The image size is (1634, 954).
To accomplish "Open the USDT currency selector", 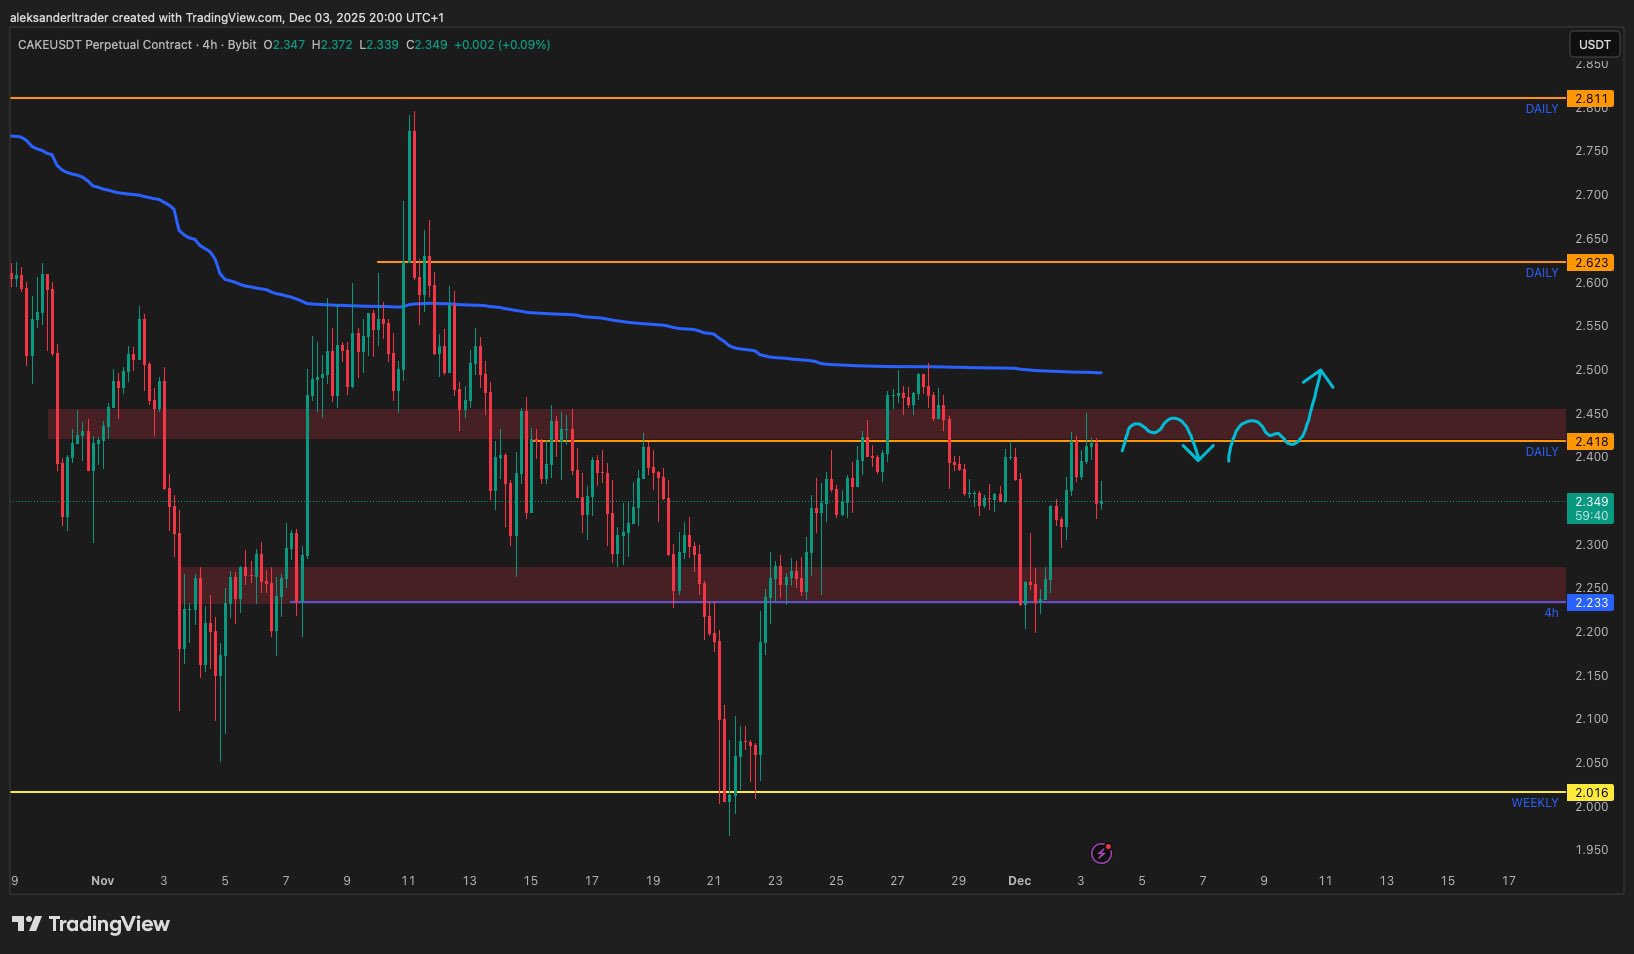I will pyautogui.click(x=1594, y=44).
